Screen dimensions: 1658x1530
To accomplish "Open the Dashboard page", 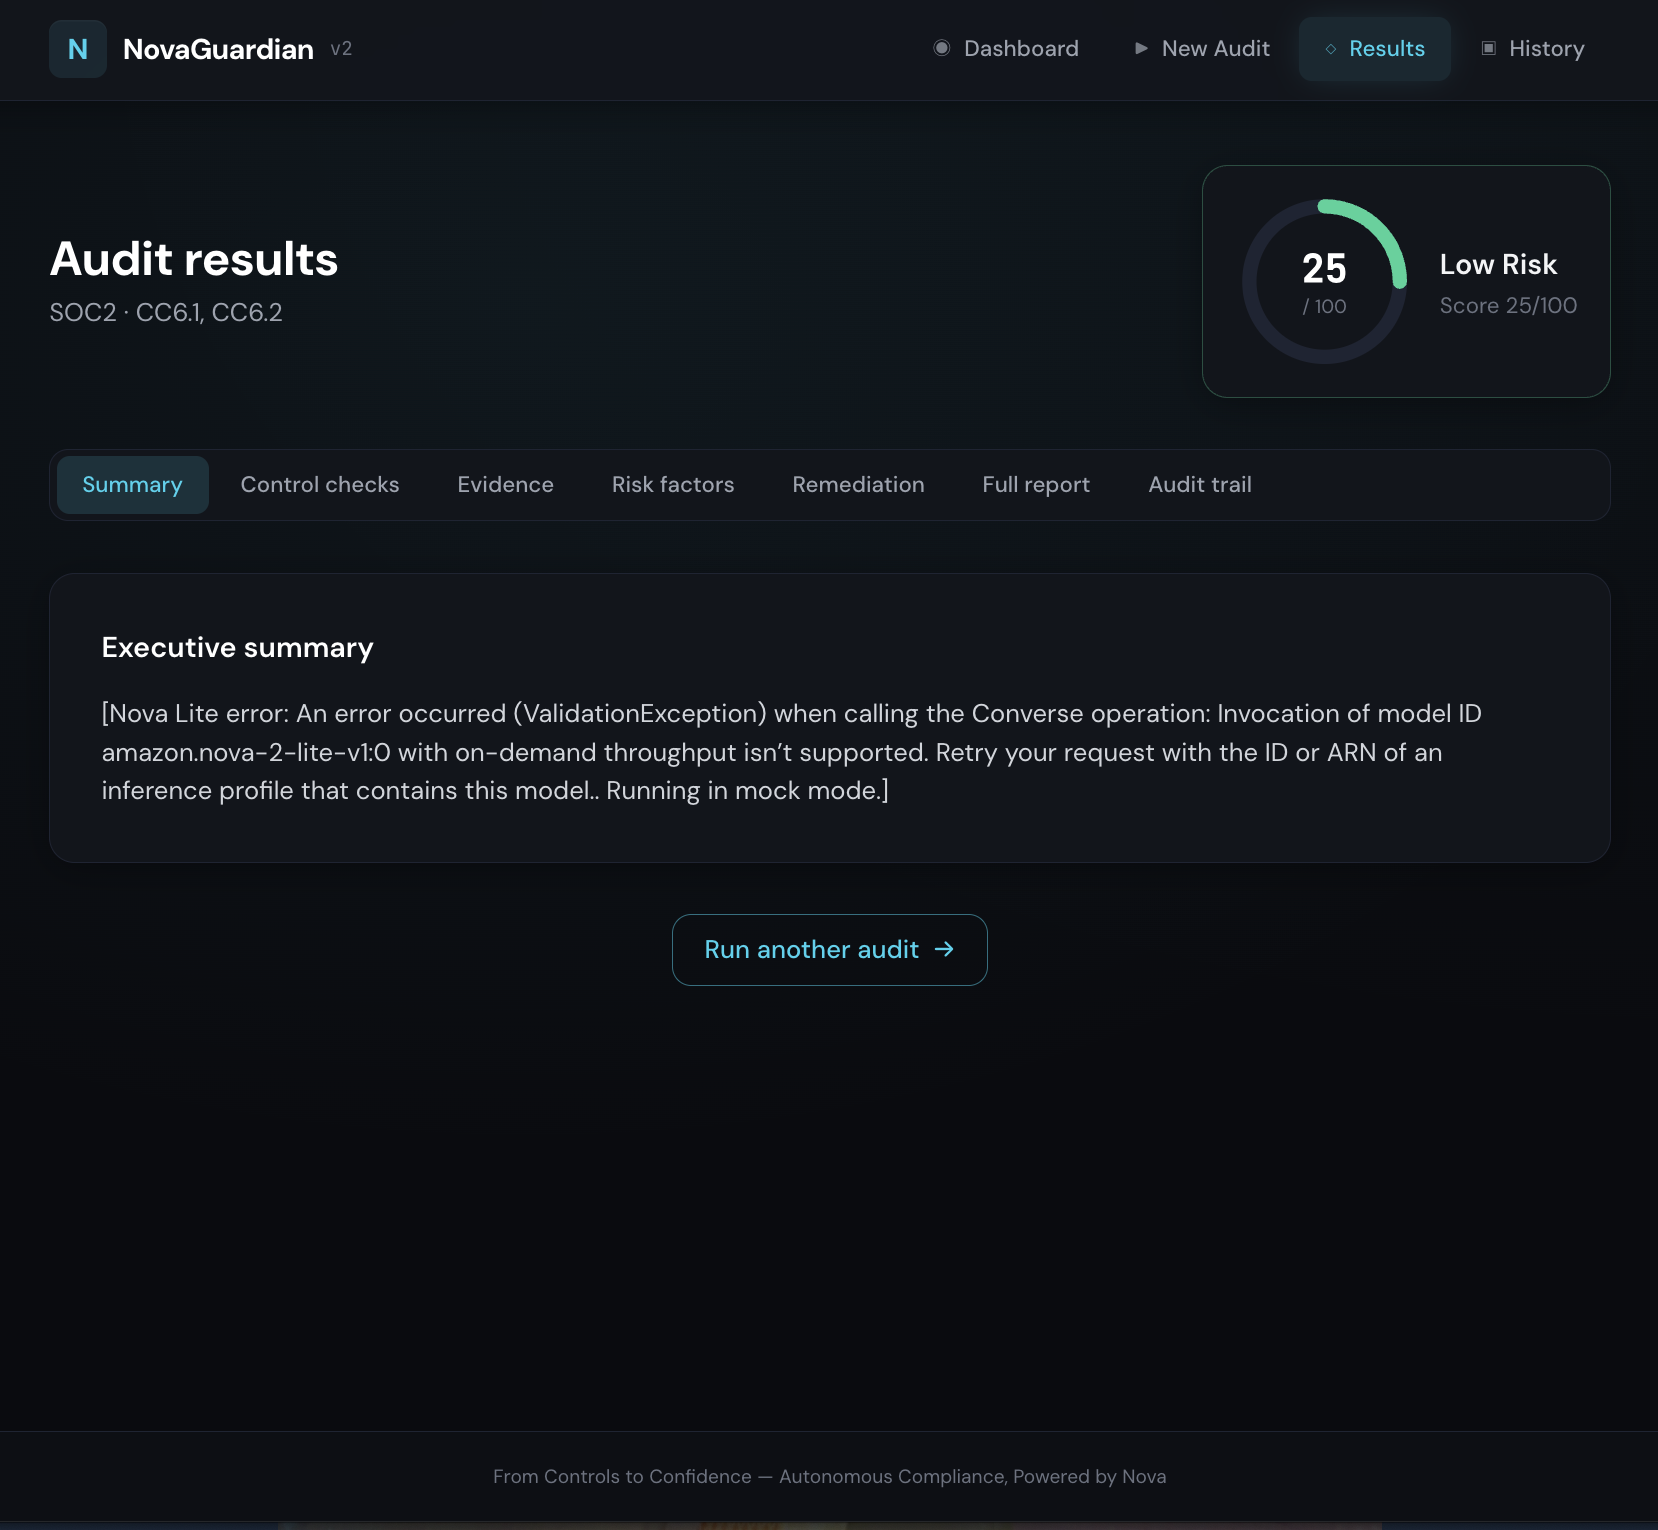I will (x=1006, y=49).
